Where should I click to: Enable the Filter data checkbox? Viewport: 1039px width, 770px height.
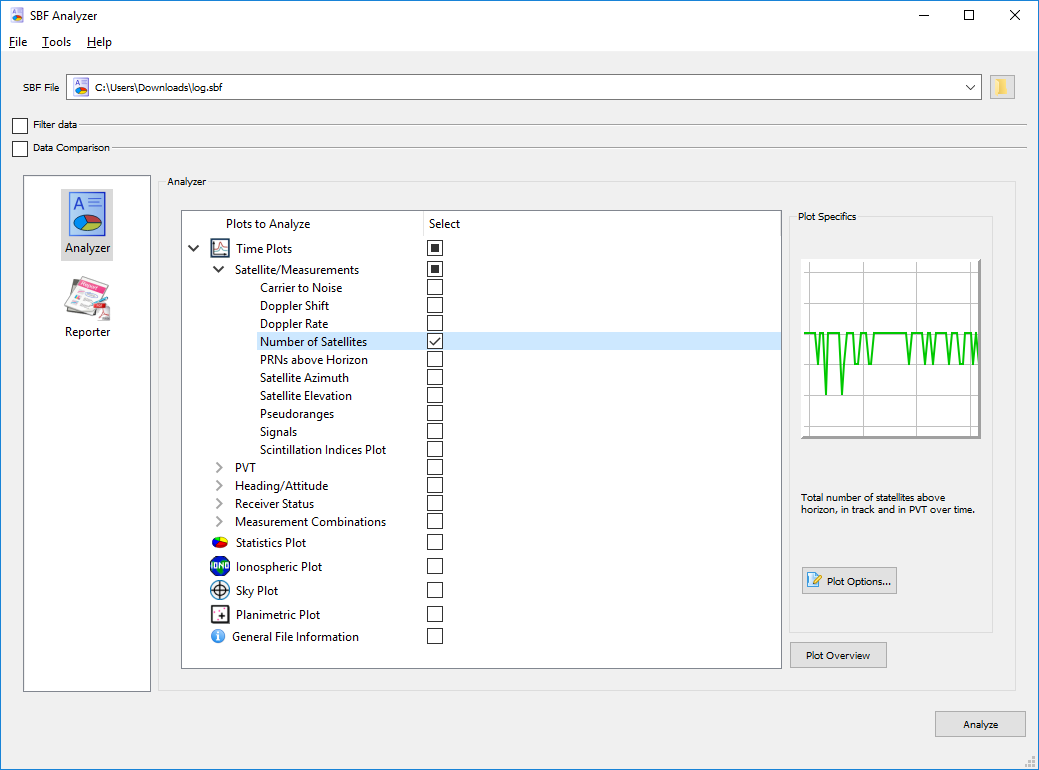click(x=20, y=125)
